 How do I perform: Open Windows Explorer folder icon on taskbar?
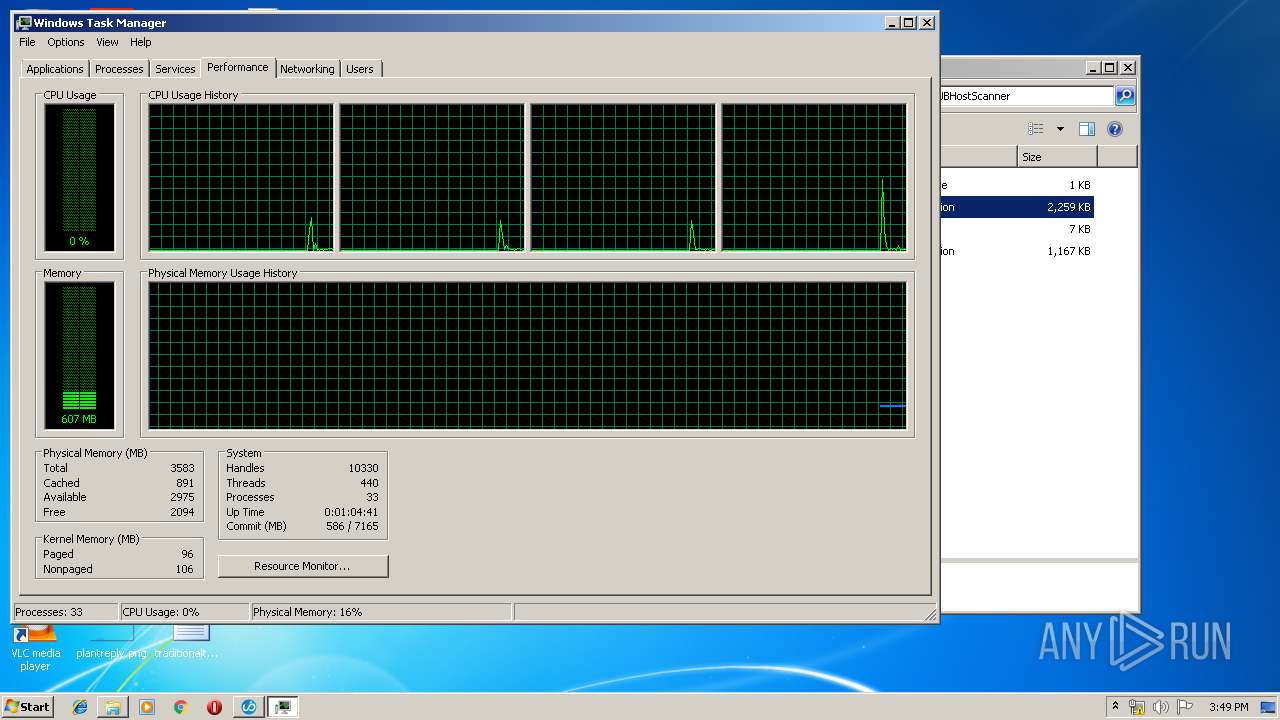(113, 707)
